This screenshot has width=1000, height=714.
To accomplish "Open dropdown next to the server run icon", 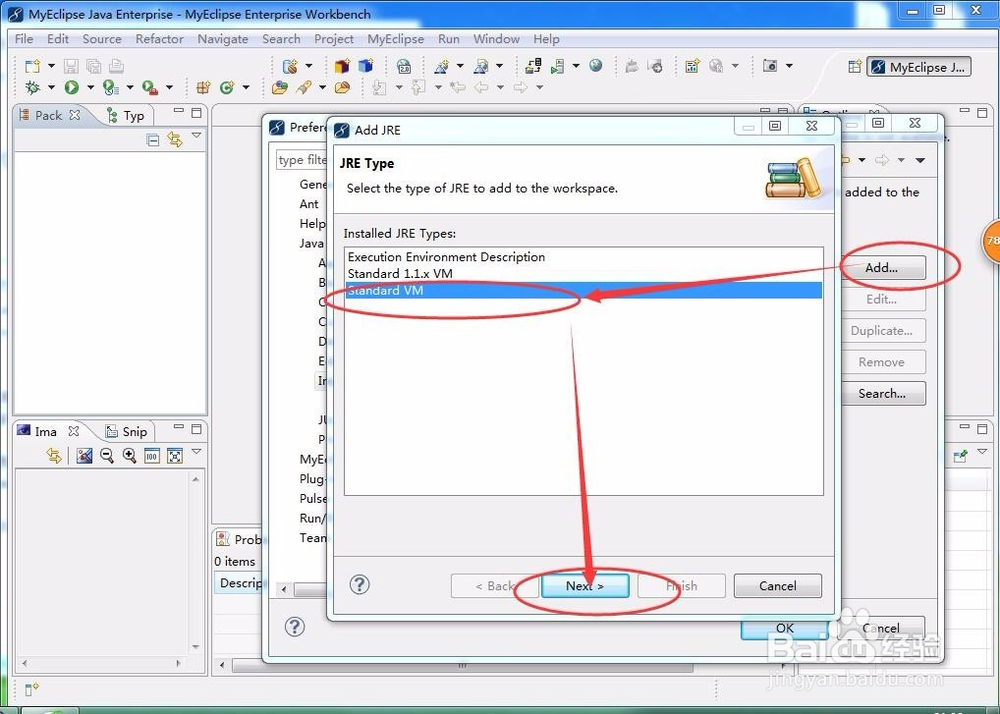I will click(576, 66).
